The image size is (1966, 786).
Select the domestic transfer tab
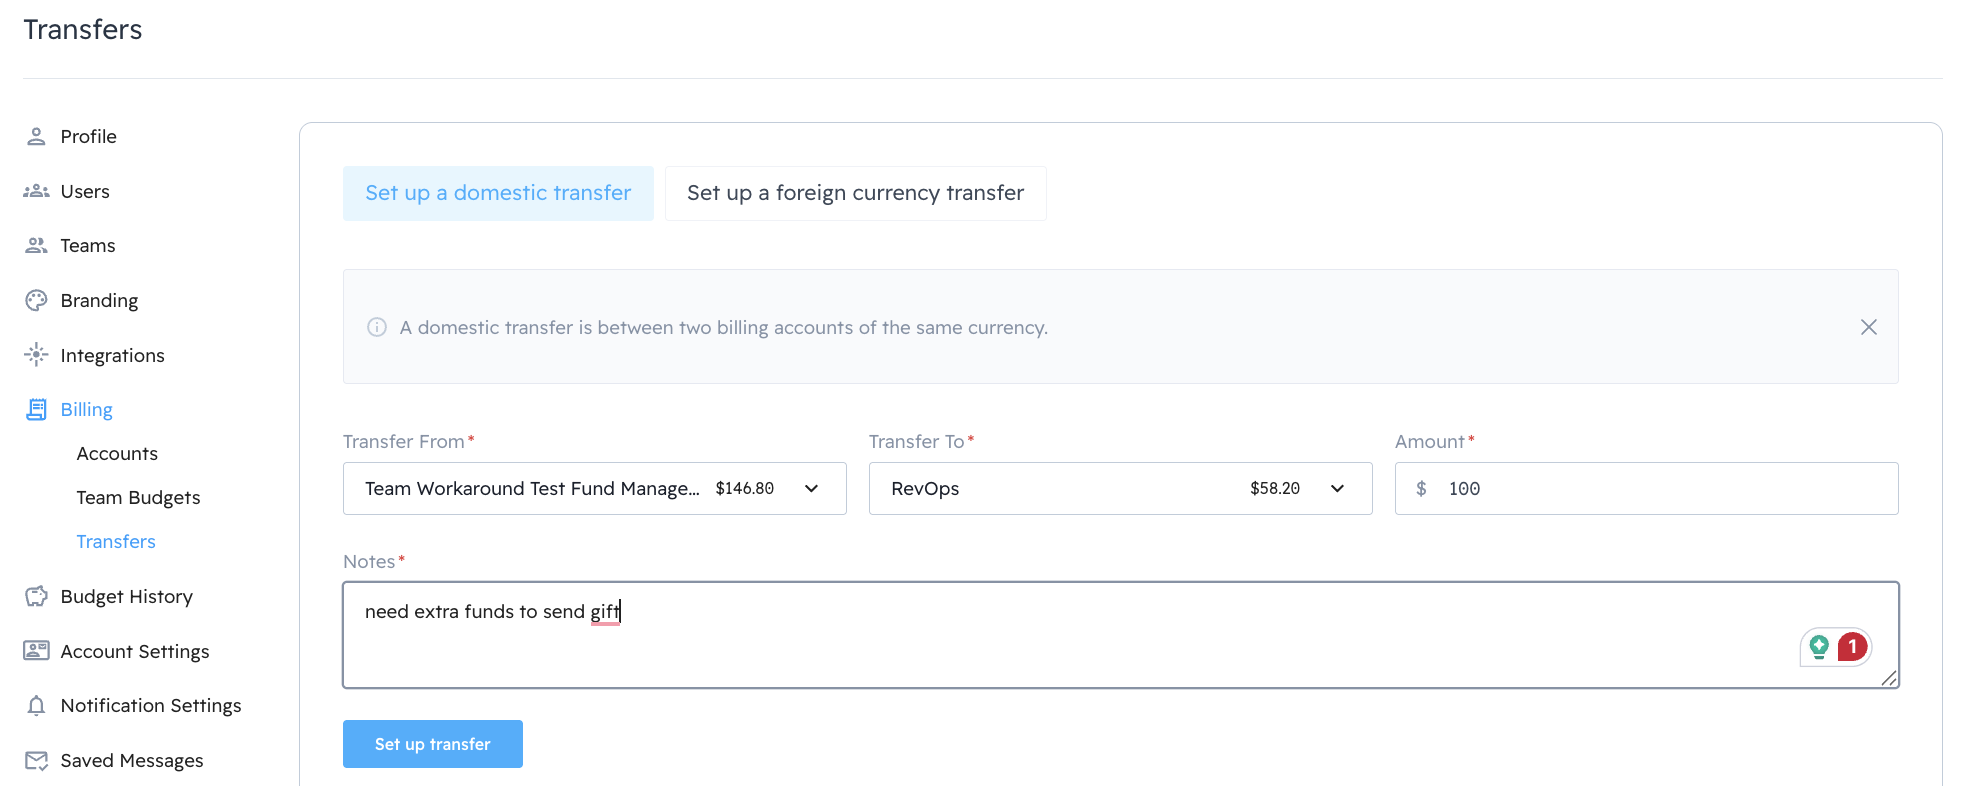498,193
